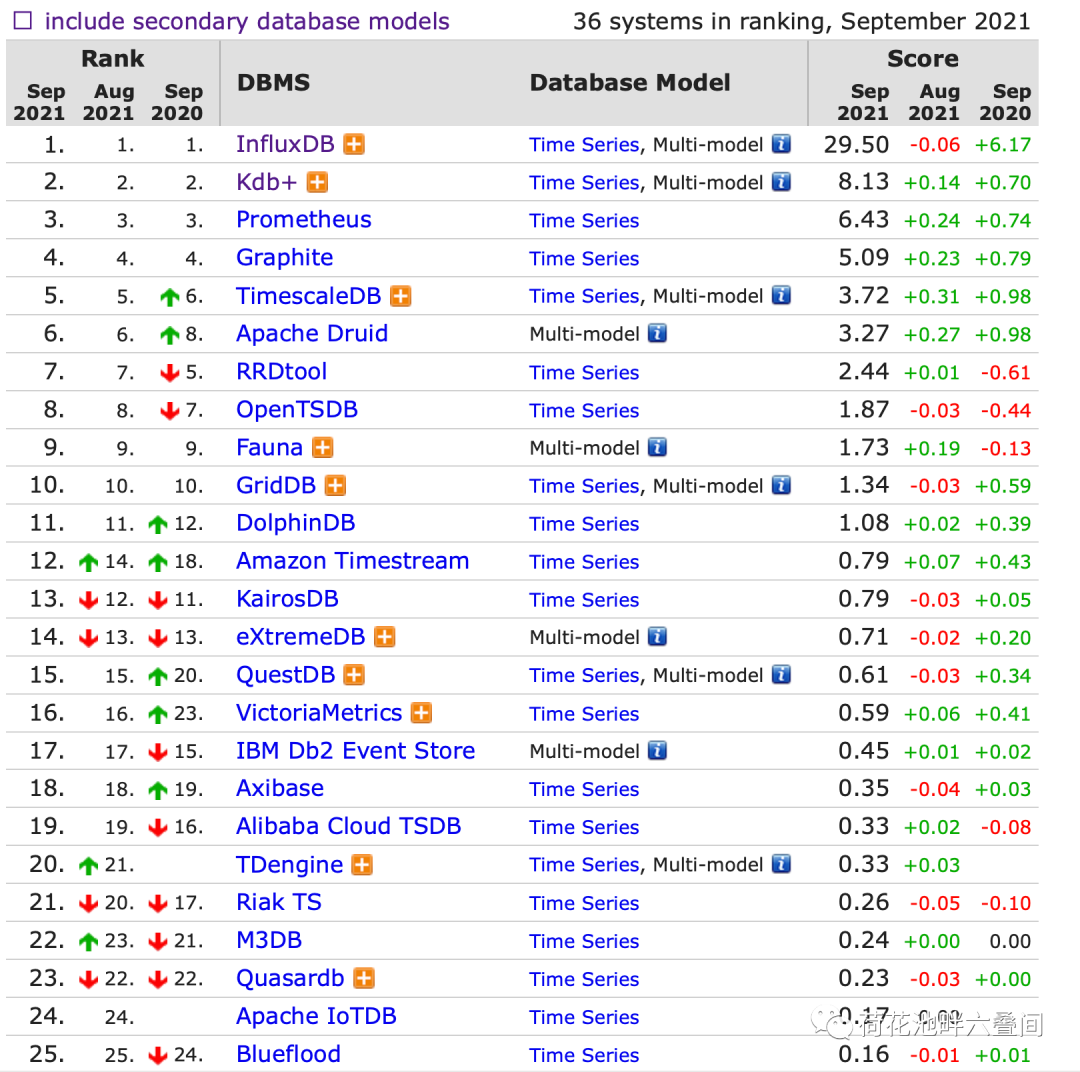Open the RRDtool link
This screenshot has height=1072, width=1080.
coord(282,371)
